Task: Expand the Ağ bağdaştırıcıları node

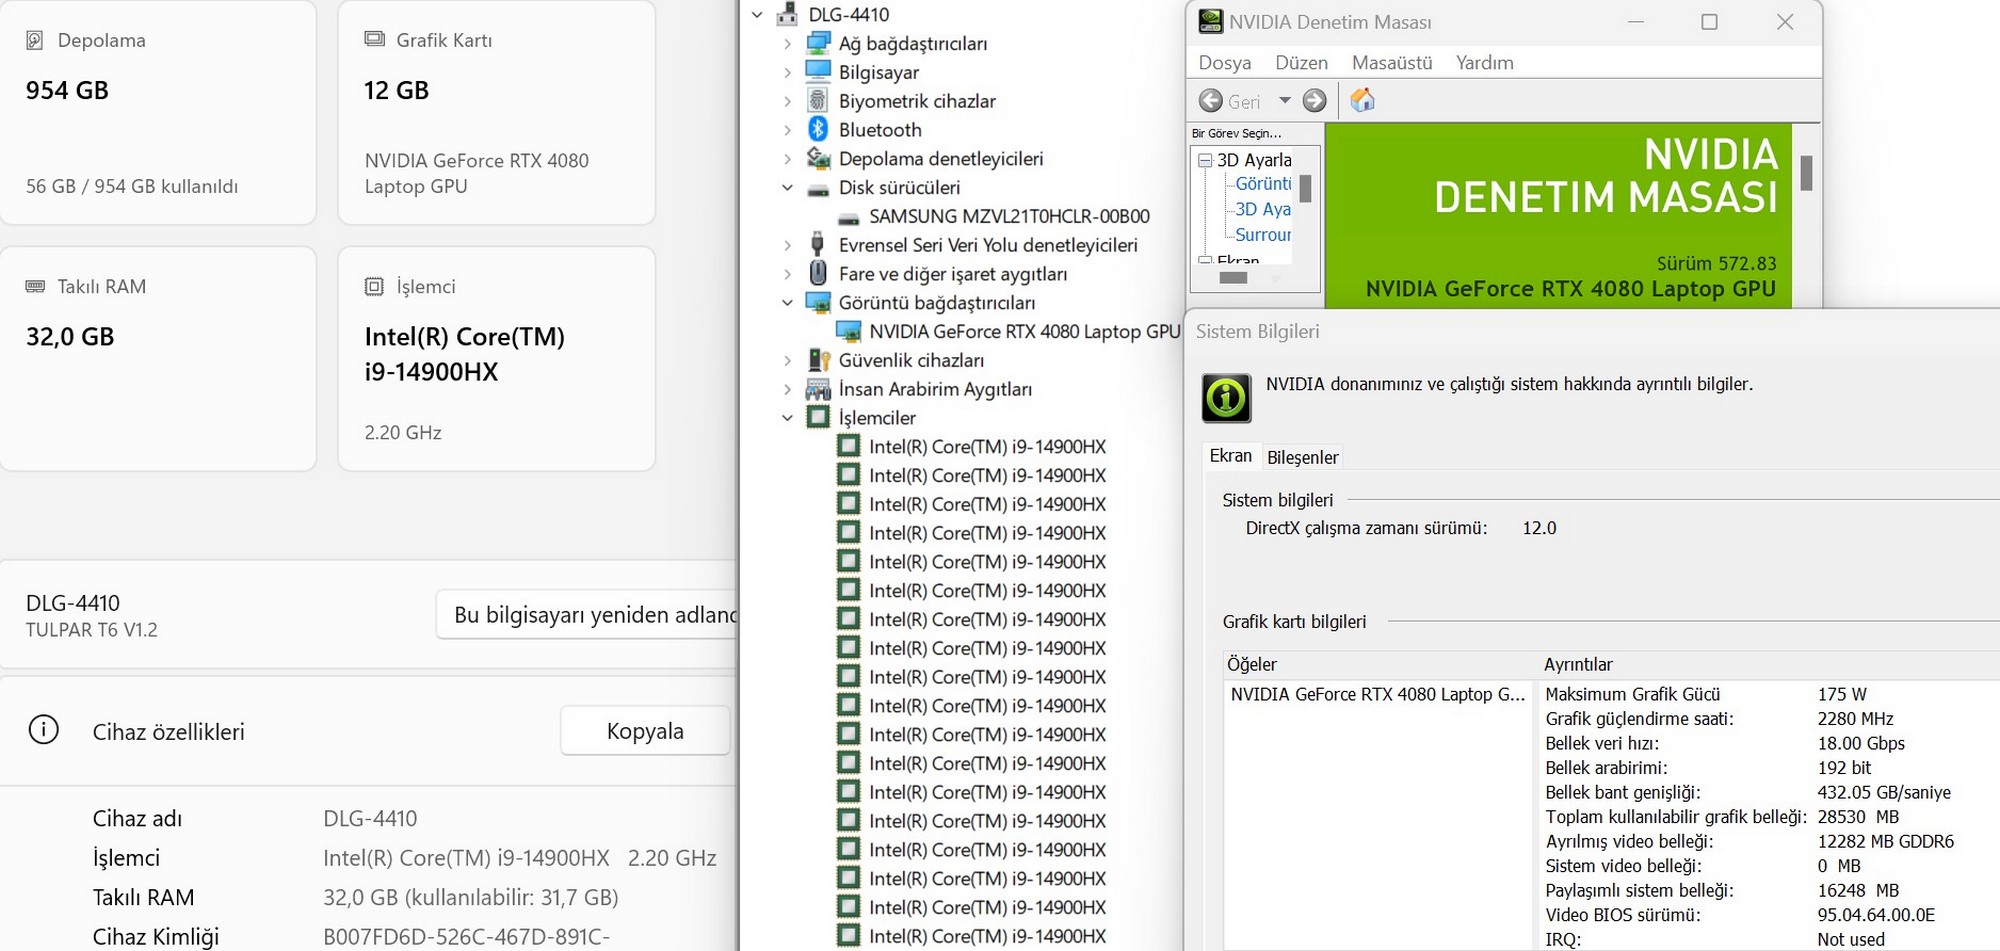Action: (x=787, y=44)
